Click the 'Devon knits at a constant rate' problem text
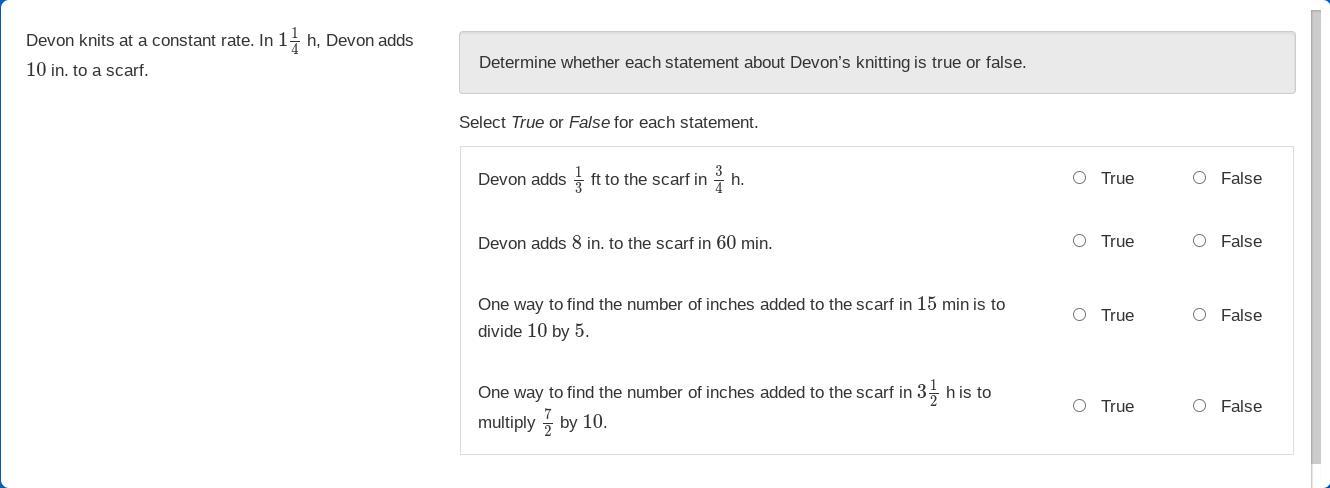The height and width of the screenshot is (488, 1330). 150,41
